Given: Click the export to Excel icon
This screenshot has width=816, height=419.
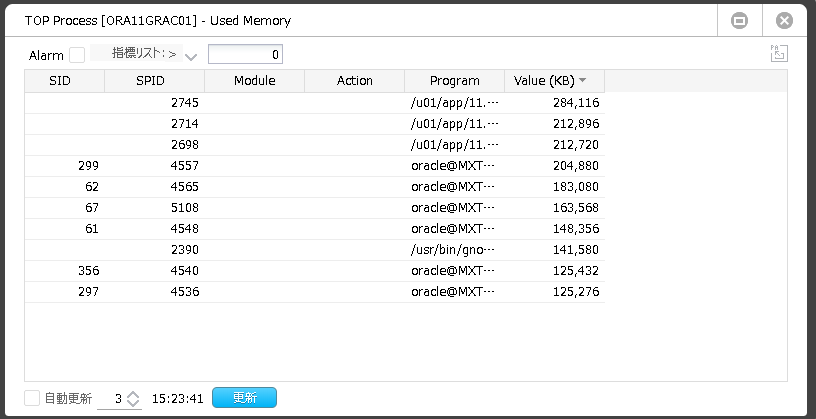Looking at the screenshot, I should [x=779, y=54].
